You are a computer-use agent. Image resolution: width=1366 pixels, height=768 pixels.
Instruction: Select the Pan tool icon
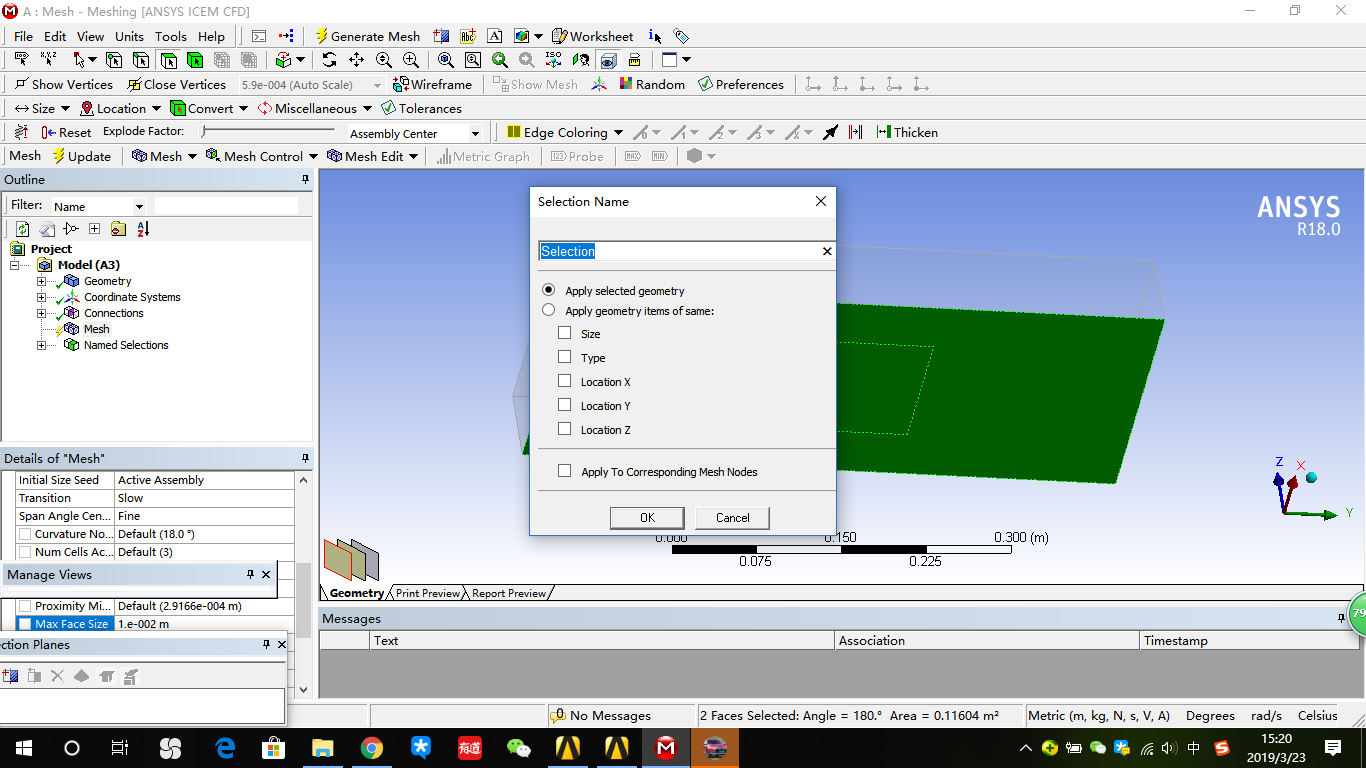click(x=356, y=60)
